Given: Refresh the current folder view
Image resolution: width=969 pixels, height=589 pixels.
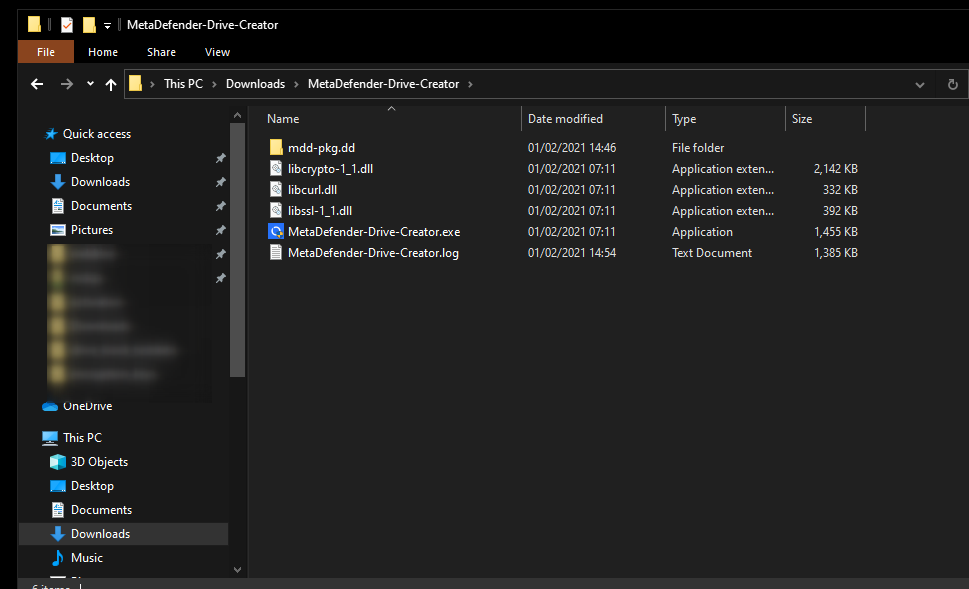Looking at the screenshot, I should coord(952,84).
